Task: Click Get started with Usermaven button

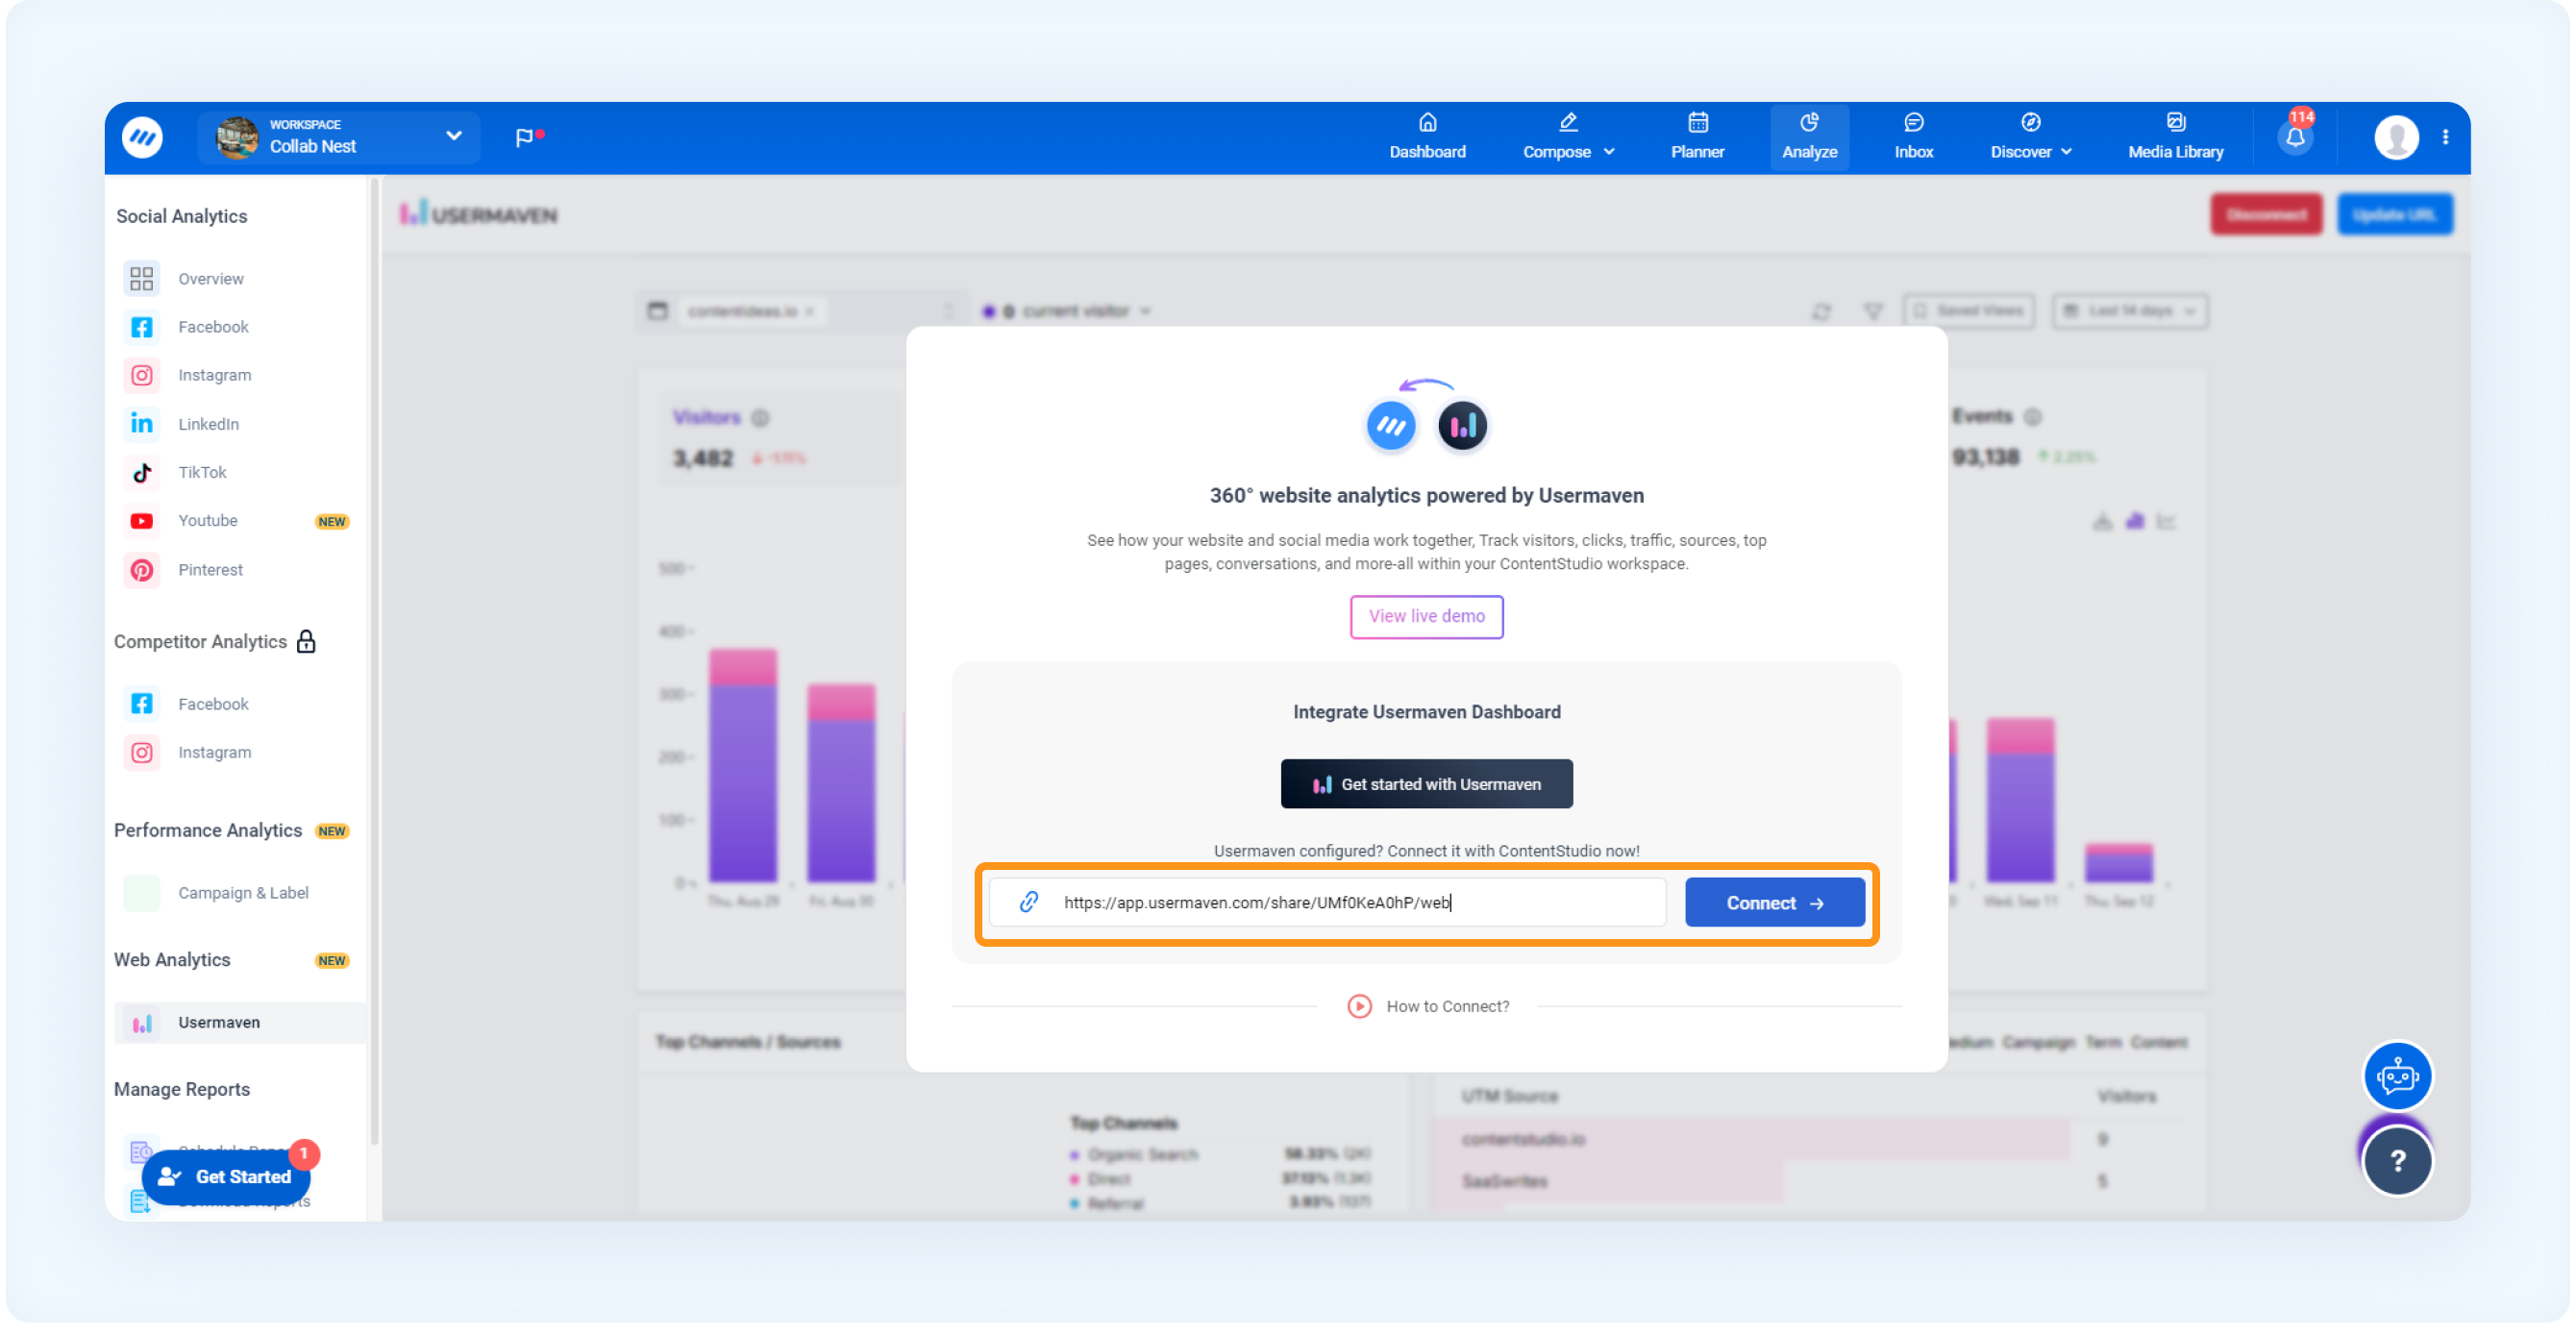Action: pos(1426,784)
